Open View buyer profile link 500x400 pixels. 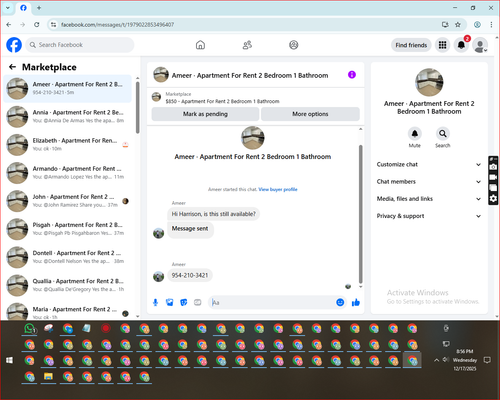pos(278,189)
